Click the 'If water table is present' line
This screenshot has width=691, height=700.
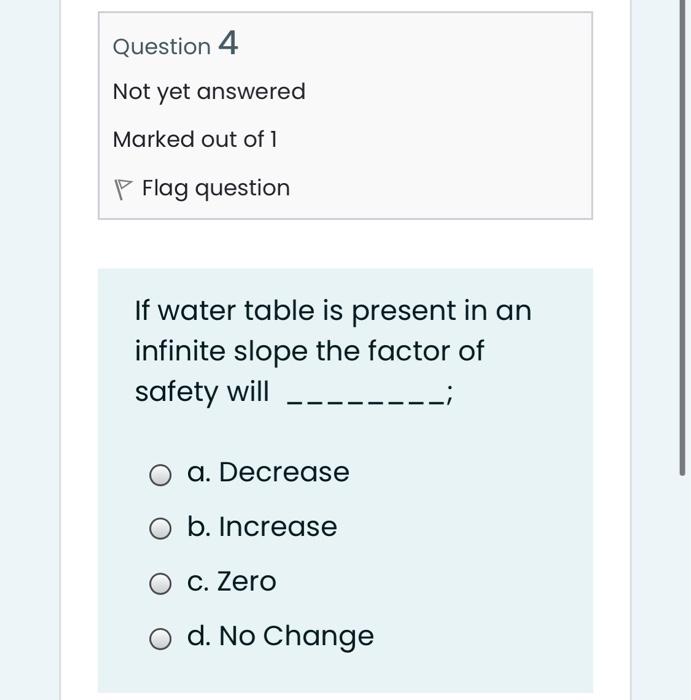tap(333, 311)
